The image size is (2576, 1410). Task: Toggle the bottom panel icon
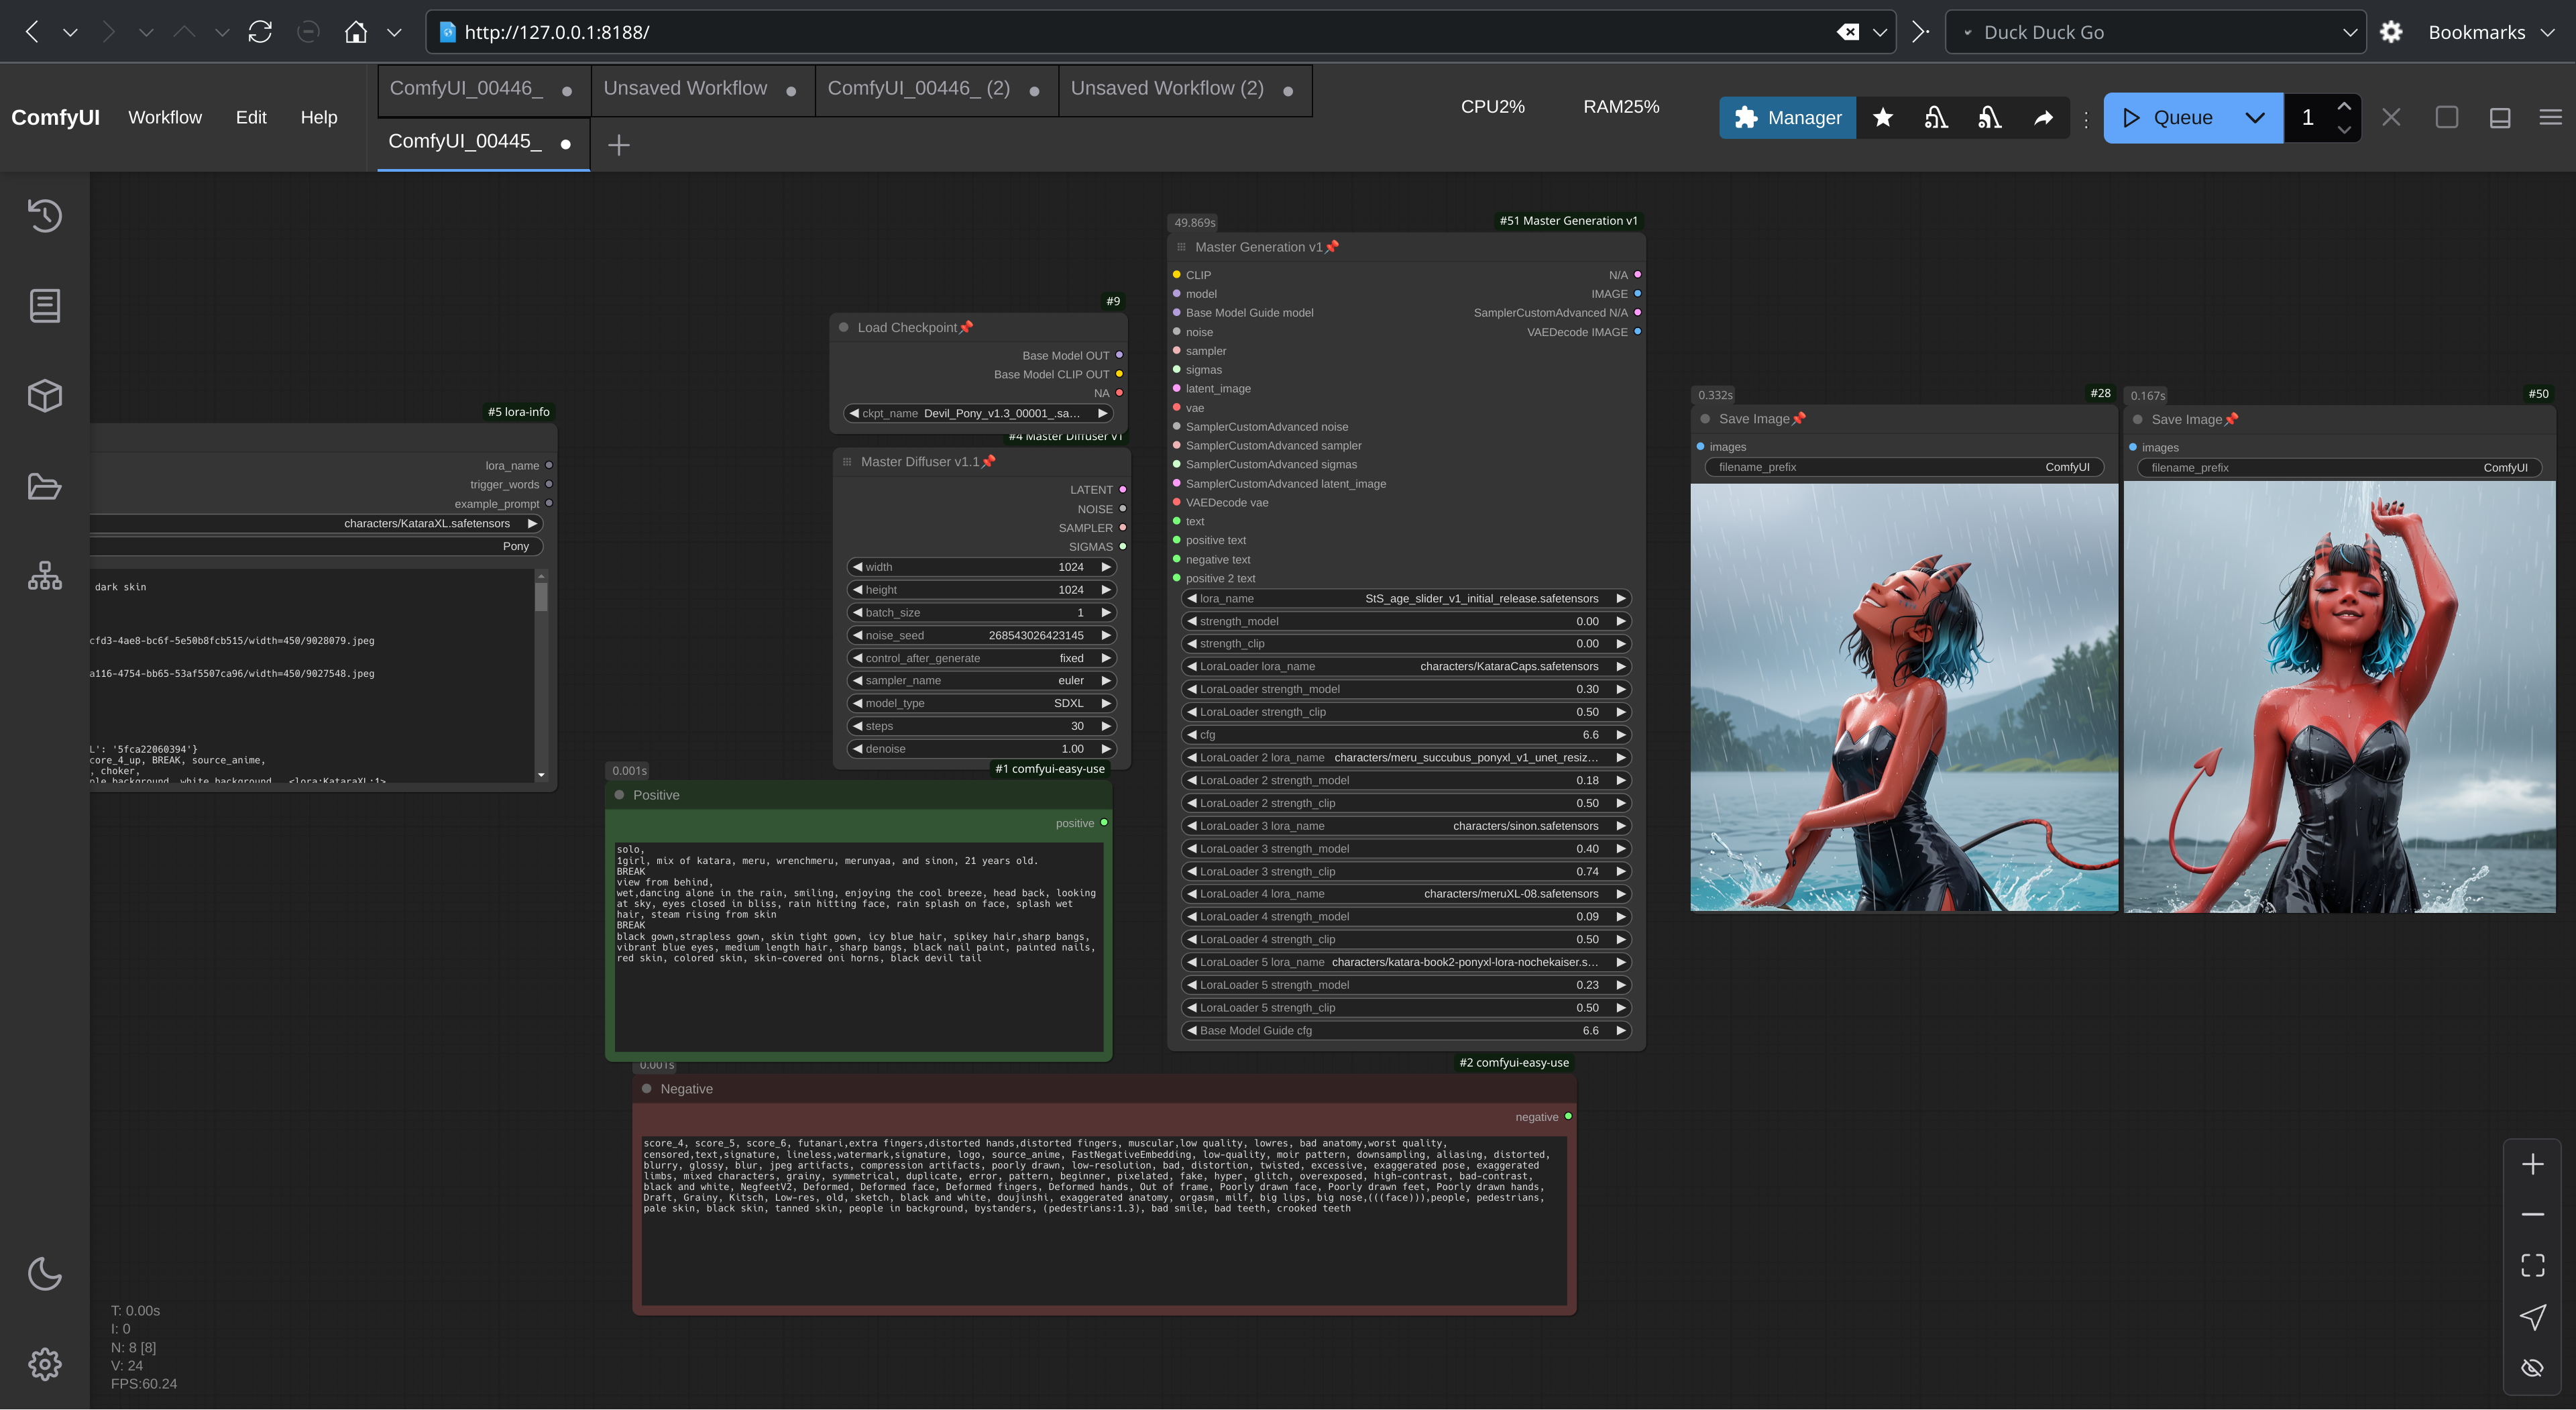2499,118
